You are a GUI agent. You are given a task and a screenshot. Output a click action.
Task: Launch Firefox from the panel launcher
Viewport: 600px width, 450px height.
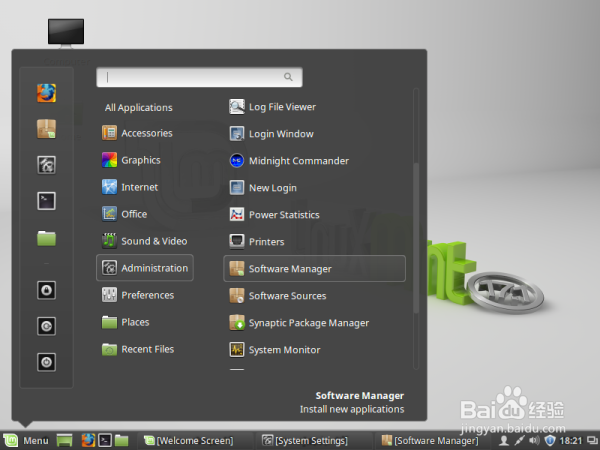click(x=88, y=440)
